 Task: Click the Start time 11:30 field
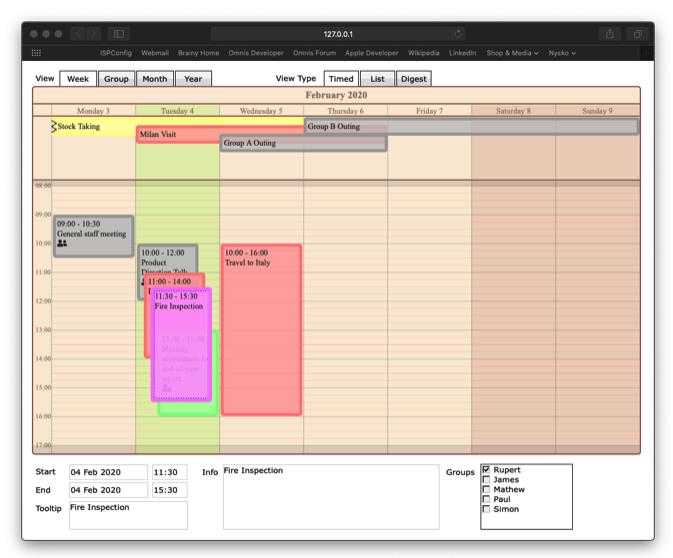170,472
